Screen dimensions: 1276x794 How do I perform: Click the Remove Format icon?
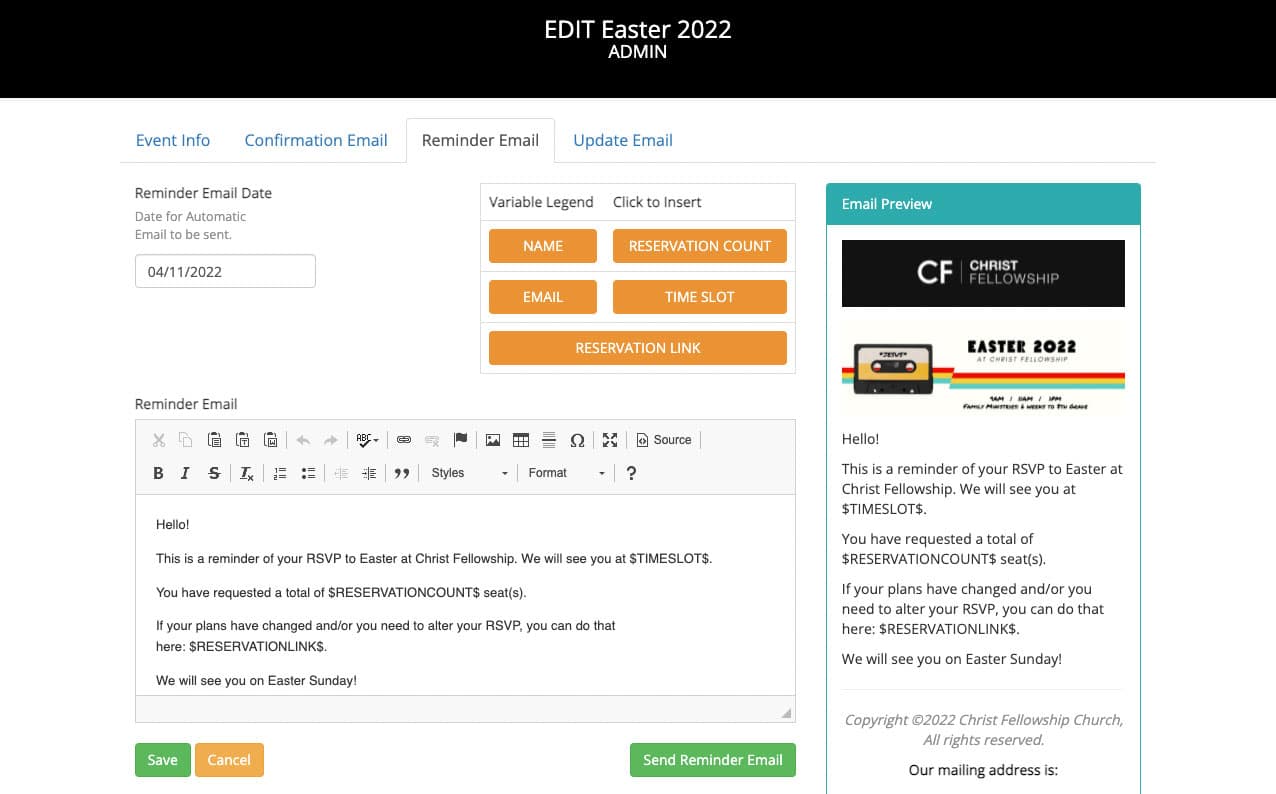click(x=247, y=473)
